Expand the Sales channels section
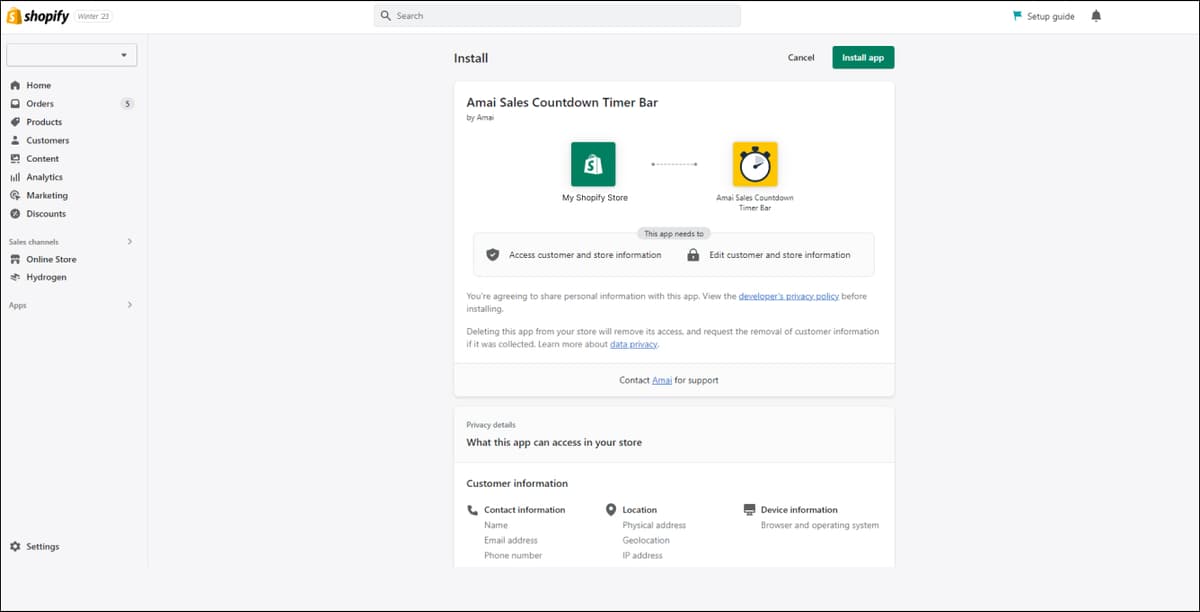 (129, 242)
